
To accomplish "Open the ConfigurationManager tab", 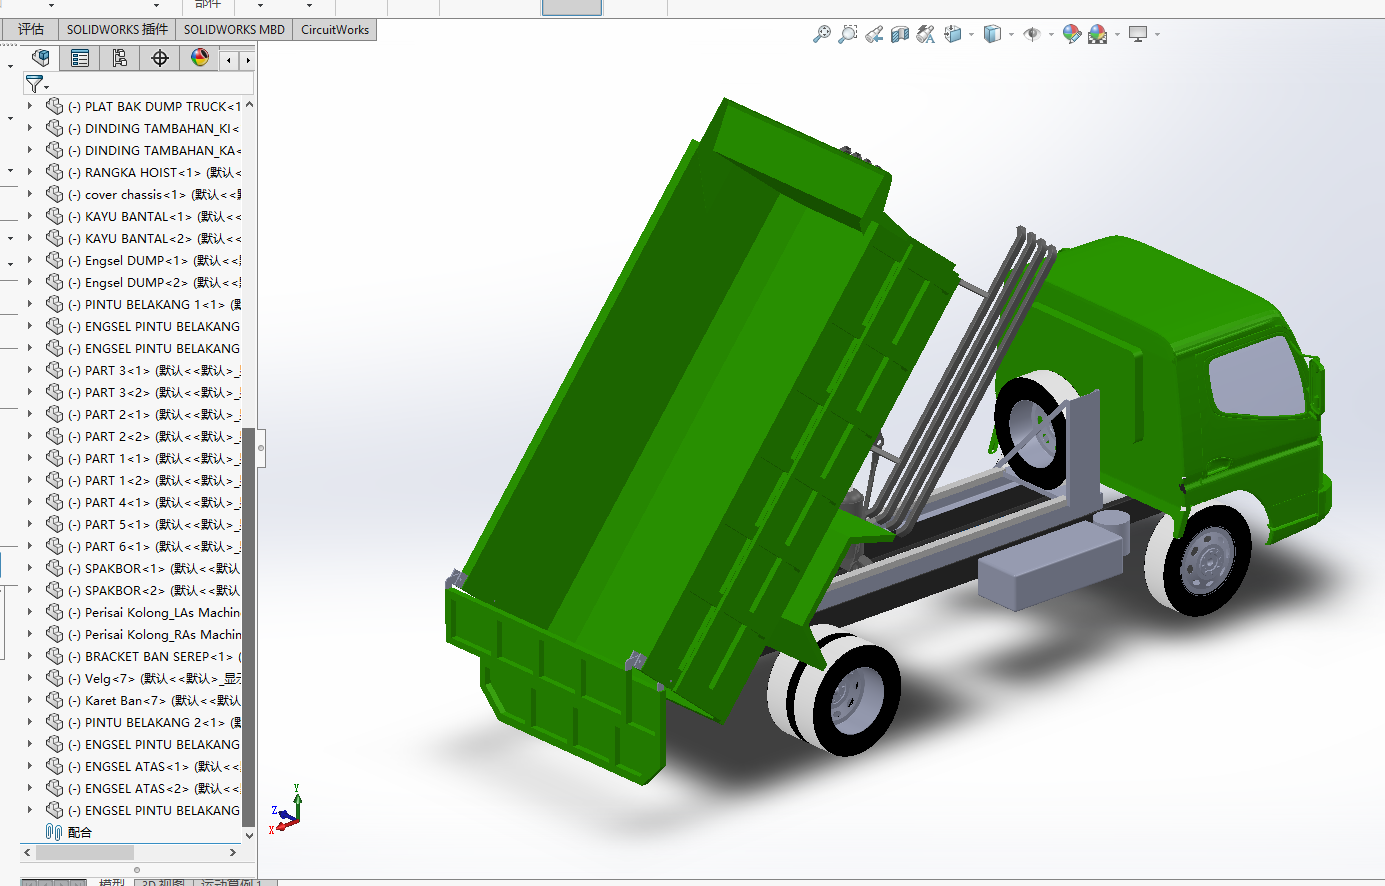I will pyautogui.click(x=120, y=58).
